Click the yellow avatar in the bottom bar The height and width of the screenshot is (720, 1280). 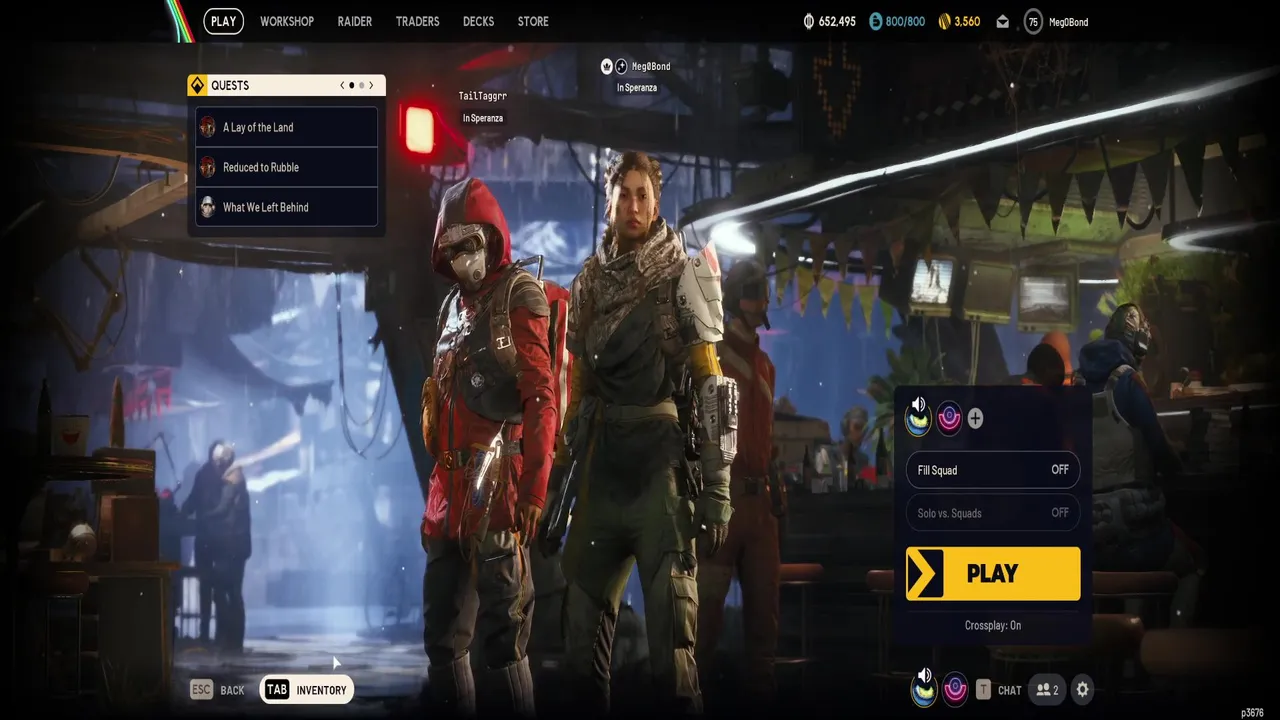click(x=924, y=689)
